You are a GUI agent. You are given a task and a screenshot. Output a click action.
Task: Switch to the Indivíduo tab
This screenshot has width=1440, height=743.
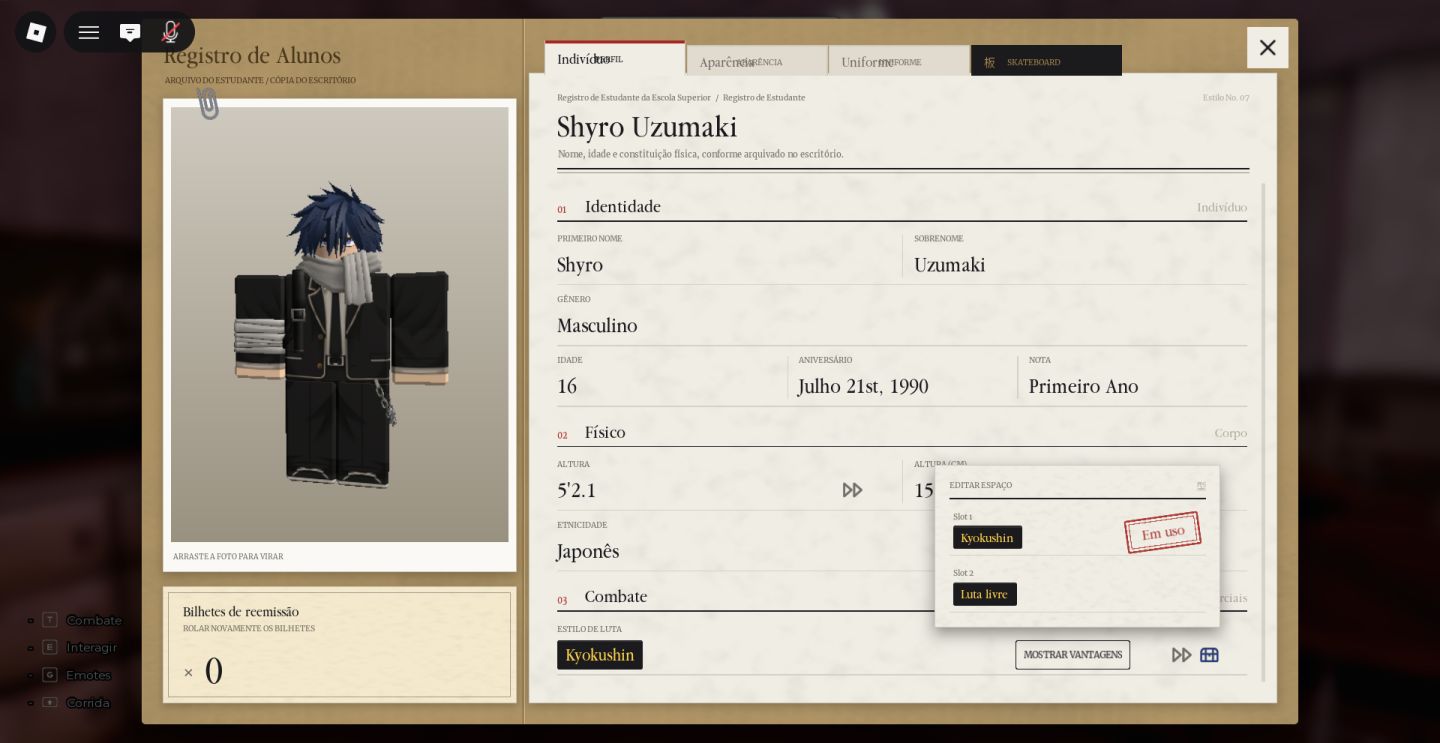(x=615, y=59)
